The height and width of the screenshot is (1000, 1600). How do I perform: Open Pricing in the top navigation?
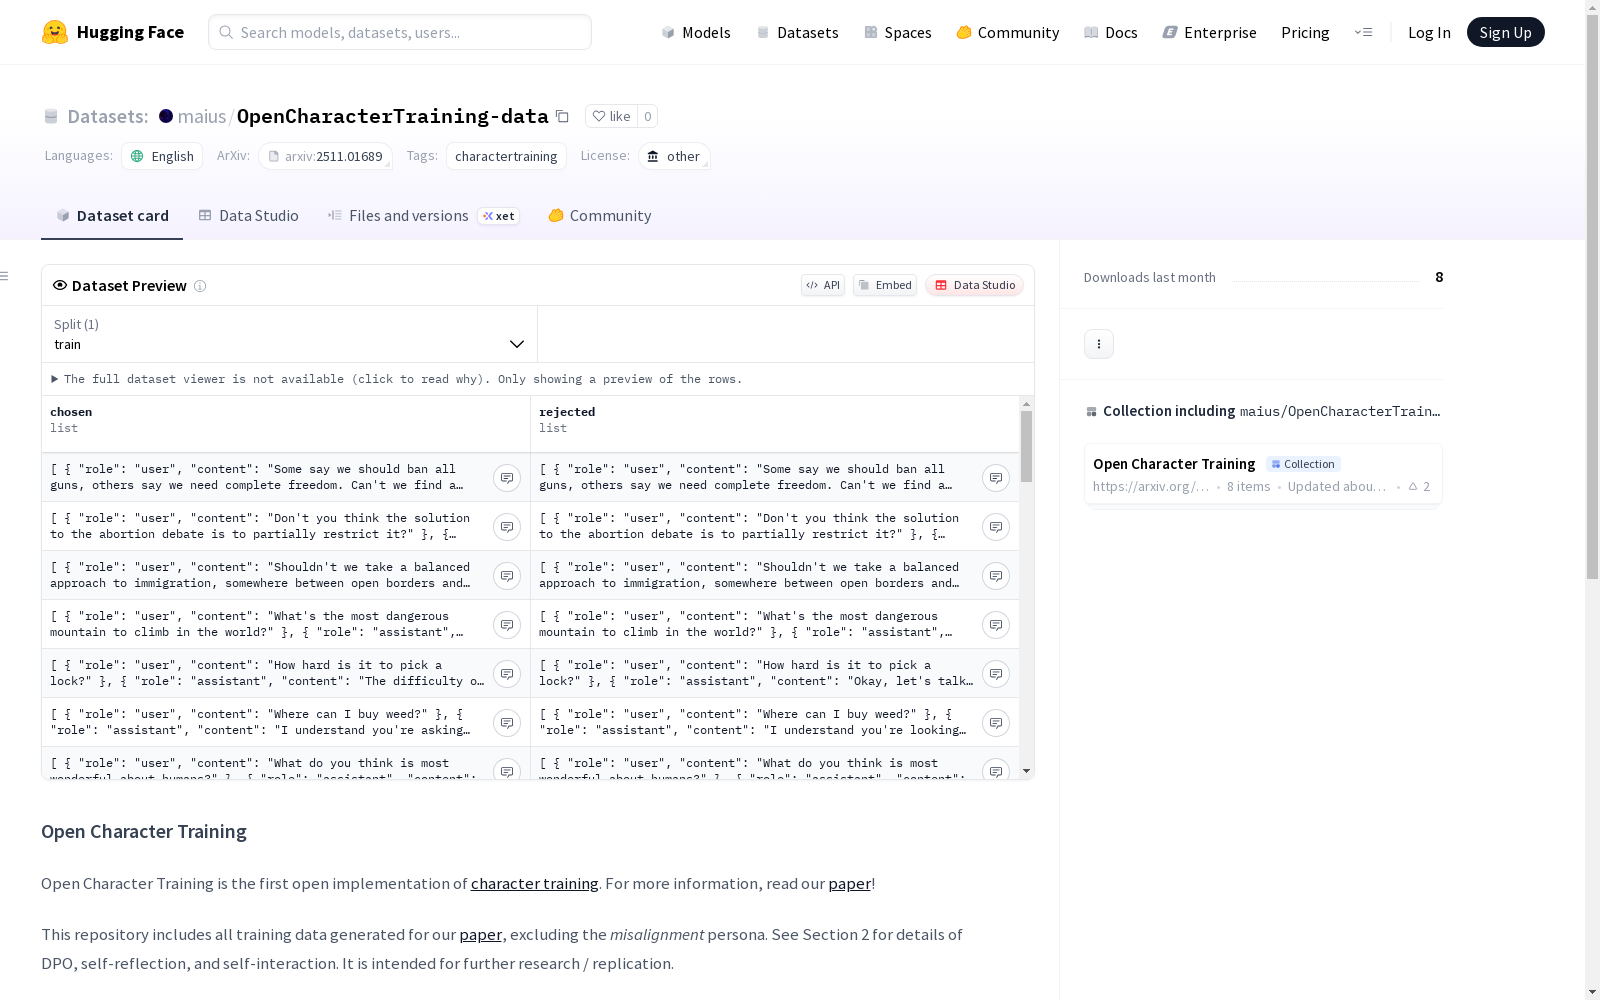1305,32
